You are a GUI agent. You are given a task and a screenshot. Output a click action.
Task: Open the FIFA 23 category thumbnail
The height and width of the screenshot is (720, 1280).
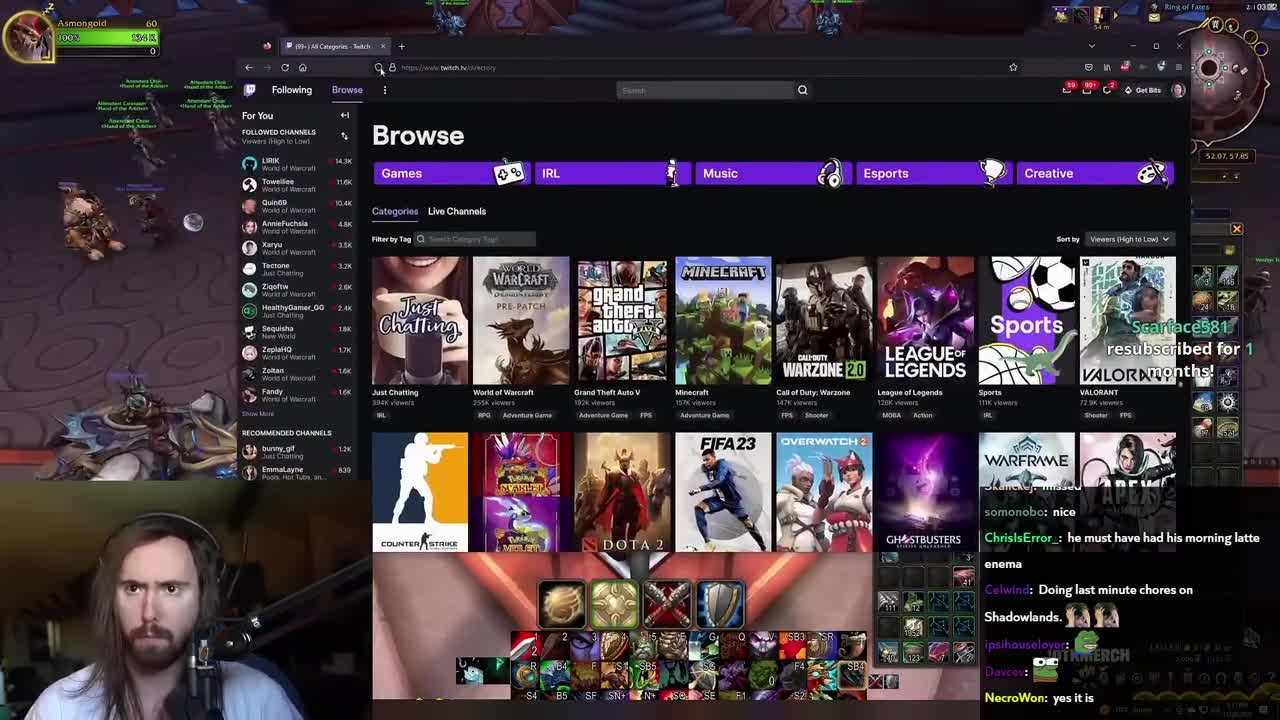click(723, 492)
